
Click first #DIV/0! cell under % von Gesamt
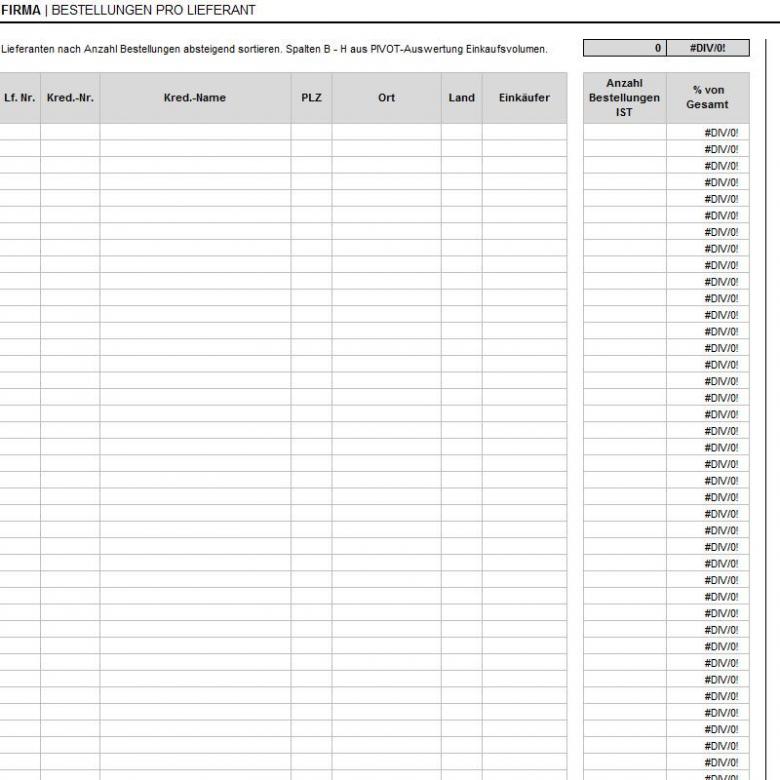[707, 132]
